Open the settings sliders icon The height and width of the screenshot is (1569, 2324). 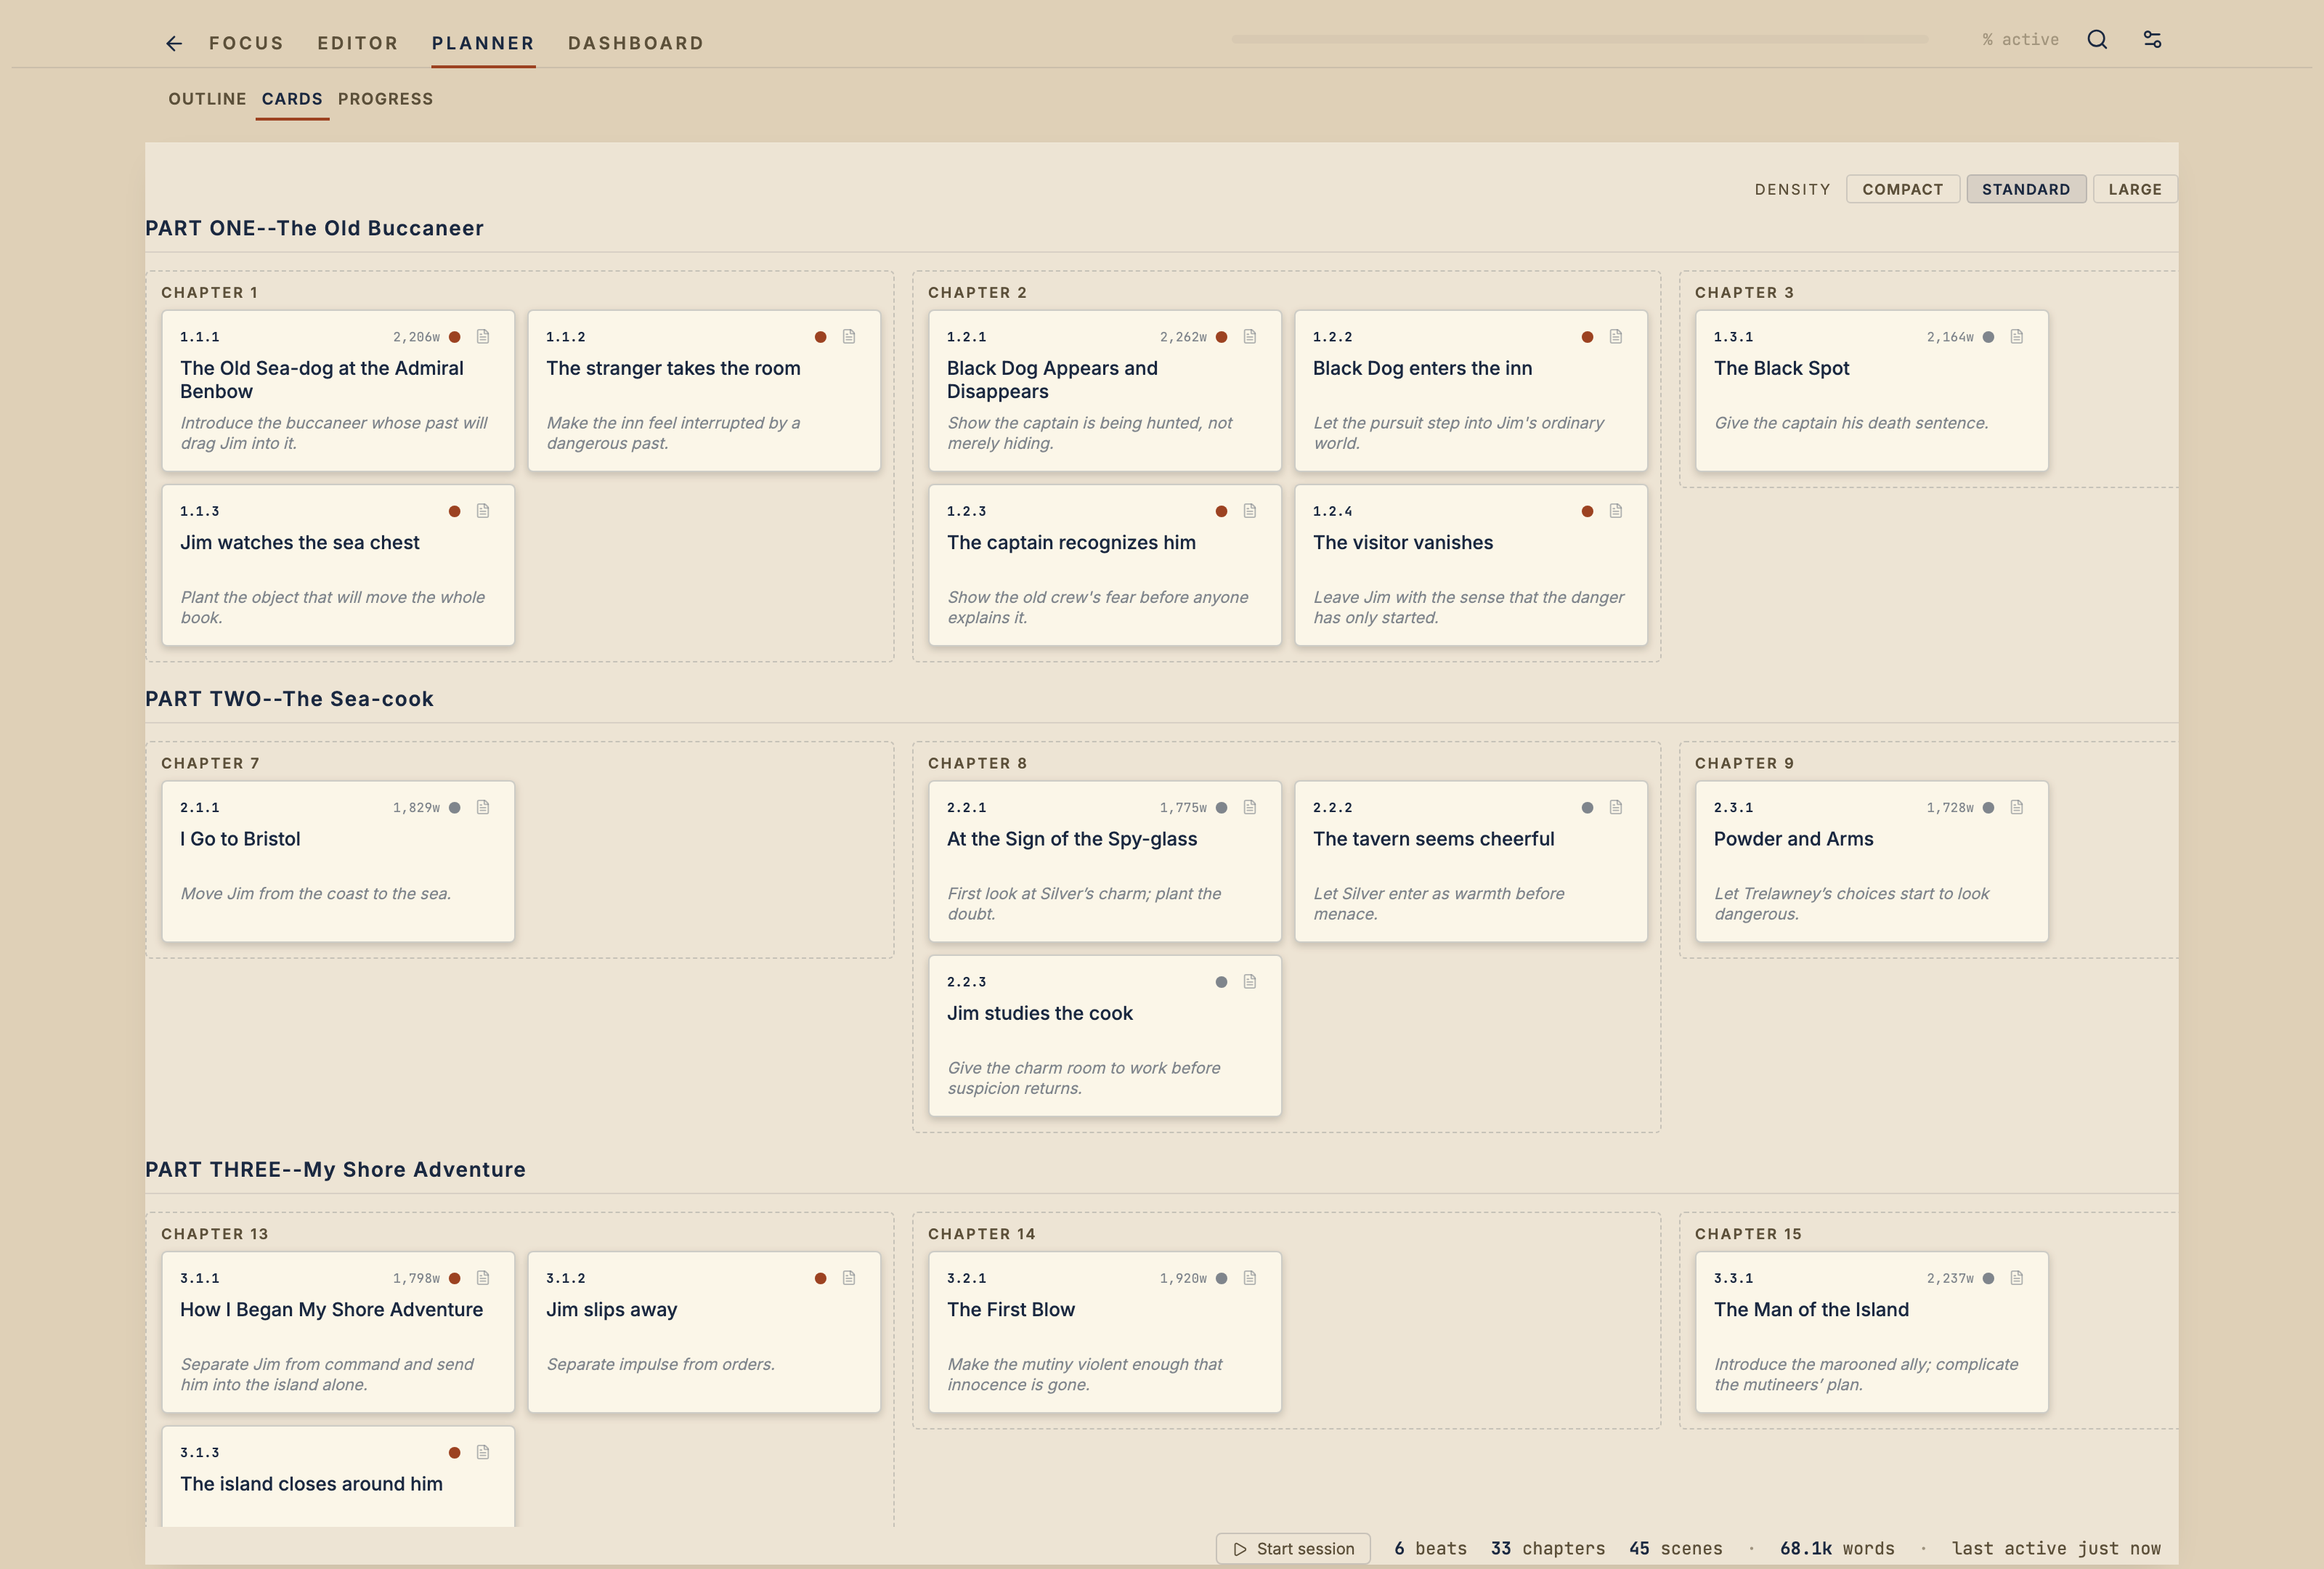(x=2152, y=40)
